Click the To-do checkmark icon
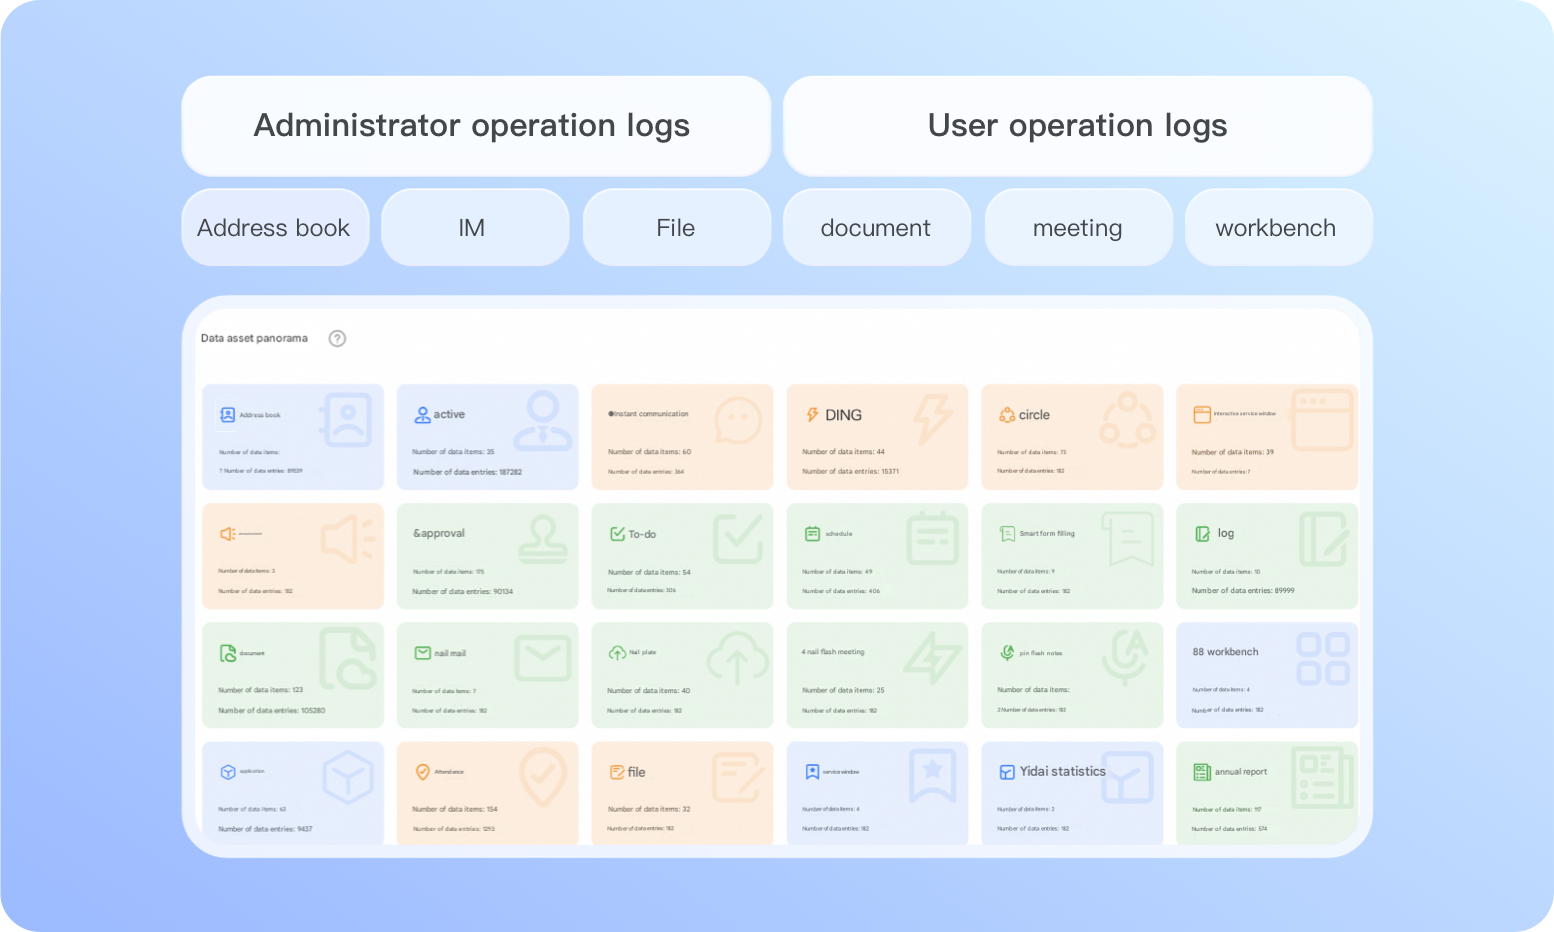Screen dimensions: 1554x932 coord(618,534)
